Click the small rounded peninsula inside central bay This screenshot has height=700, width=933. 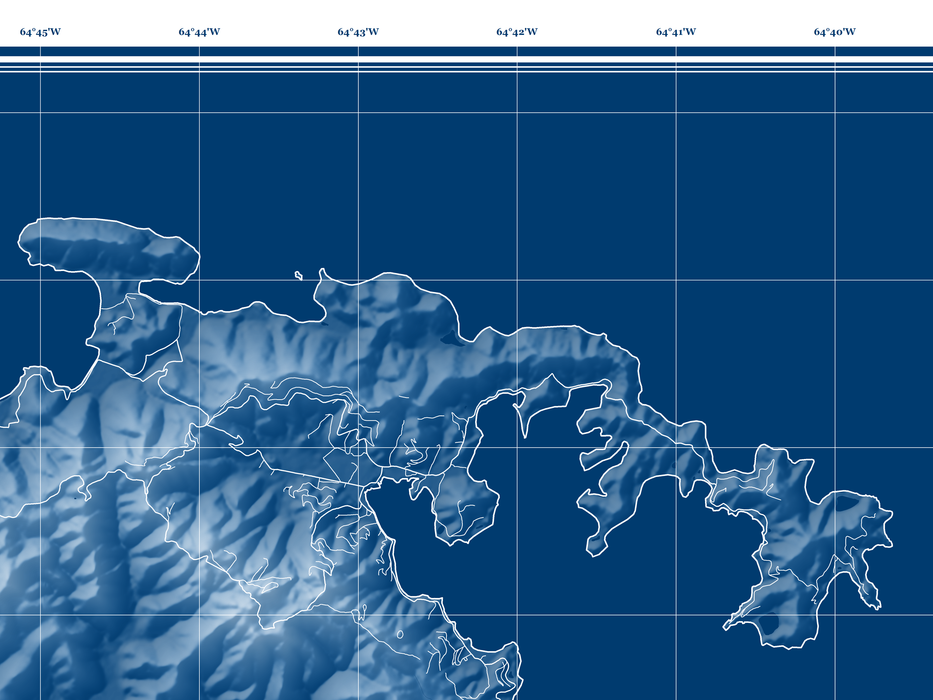[x=463, y=505]
